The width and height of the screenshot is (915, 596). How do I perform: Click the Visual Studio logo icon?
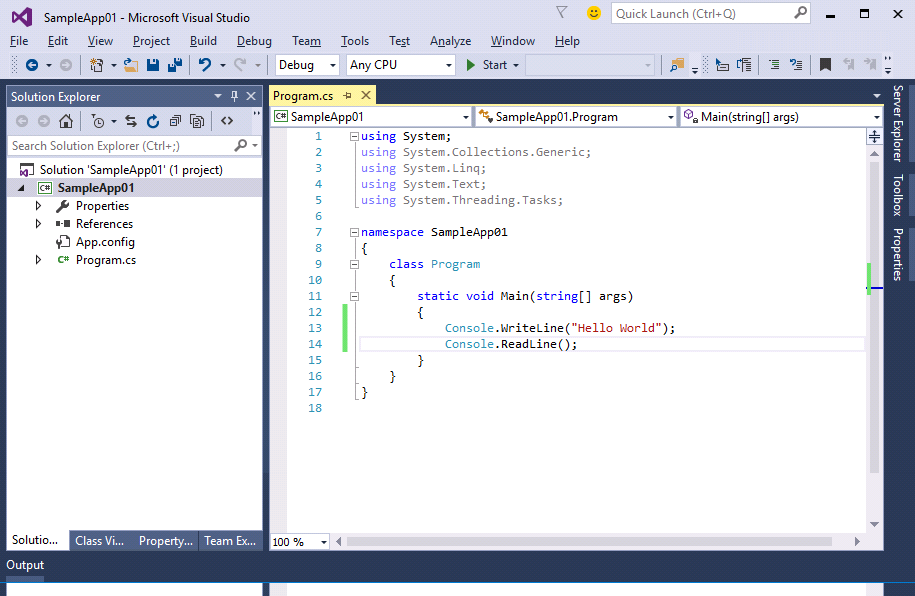pos(22,17)
